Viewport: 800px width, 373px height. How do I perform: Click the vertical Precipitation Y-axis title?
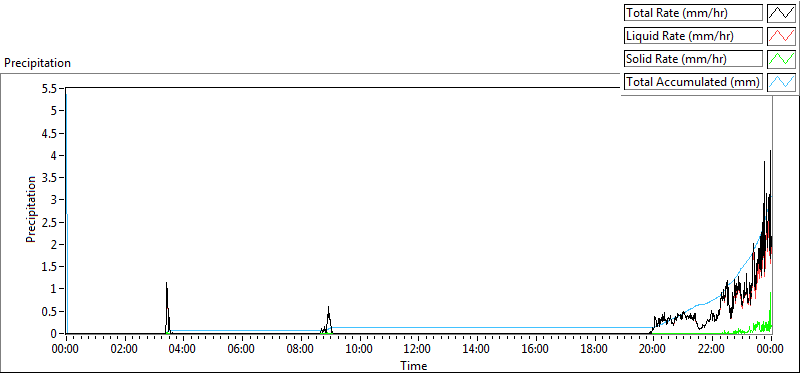tap(31, 209)
